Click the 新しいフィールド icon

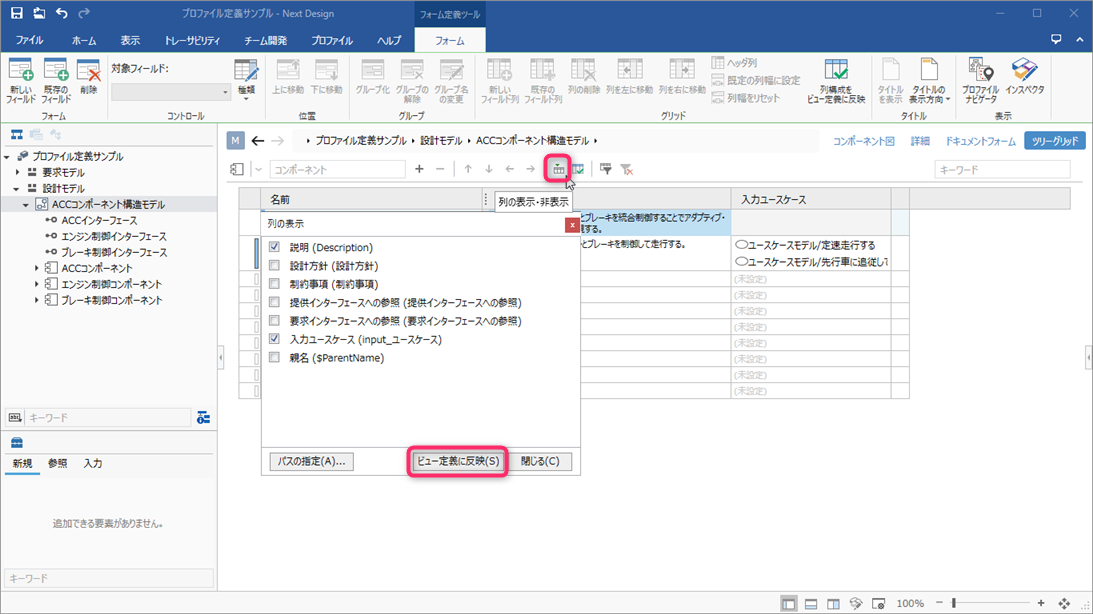[x=19, y=78]
